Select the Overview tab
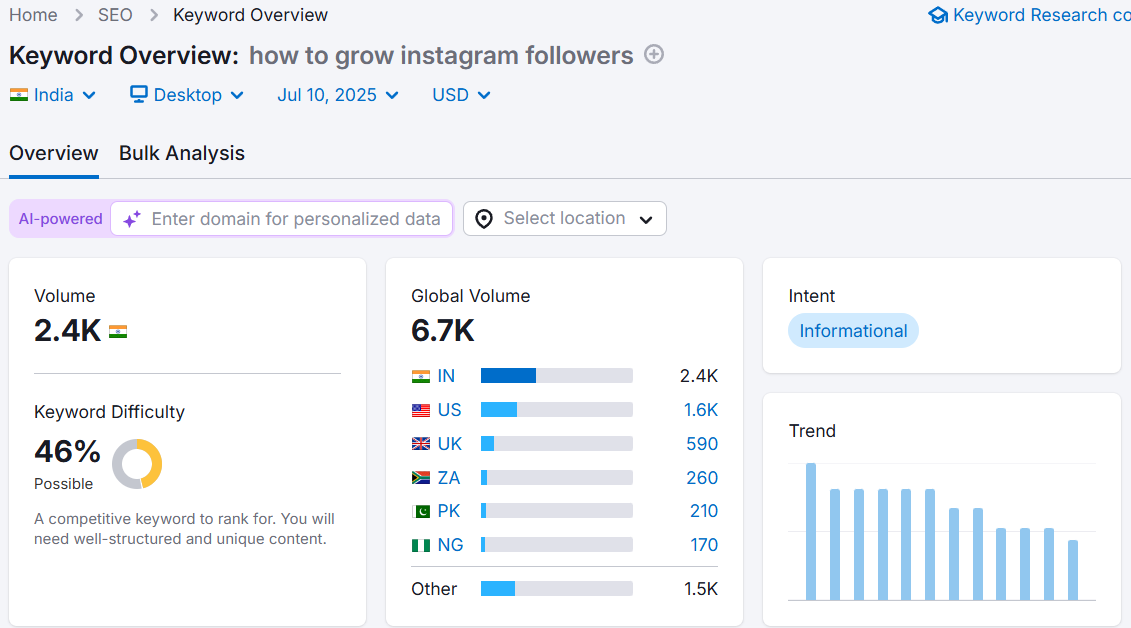1131x628 pixels. [x=54, y=154]
